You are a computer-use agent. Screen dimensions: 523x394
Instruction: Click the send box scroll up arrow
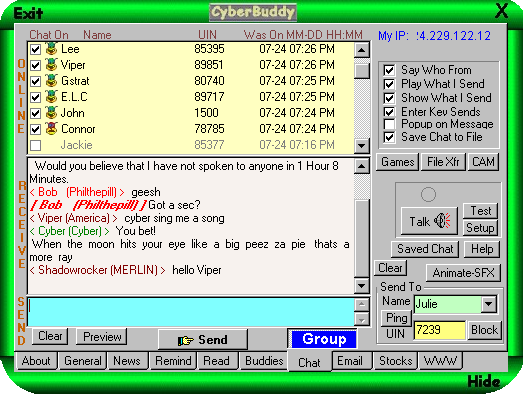(362, 304)
